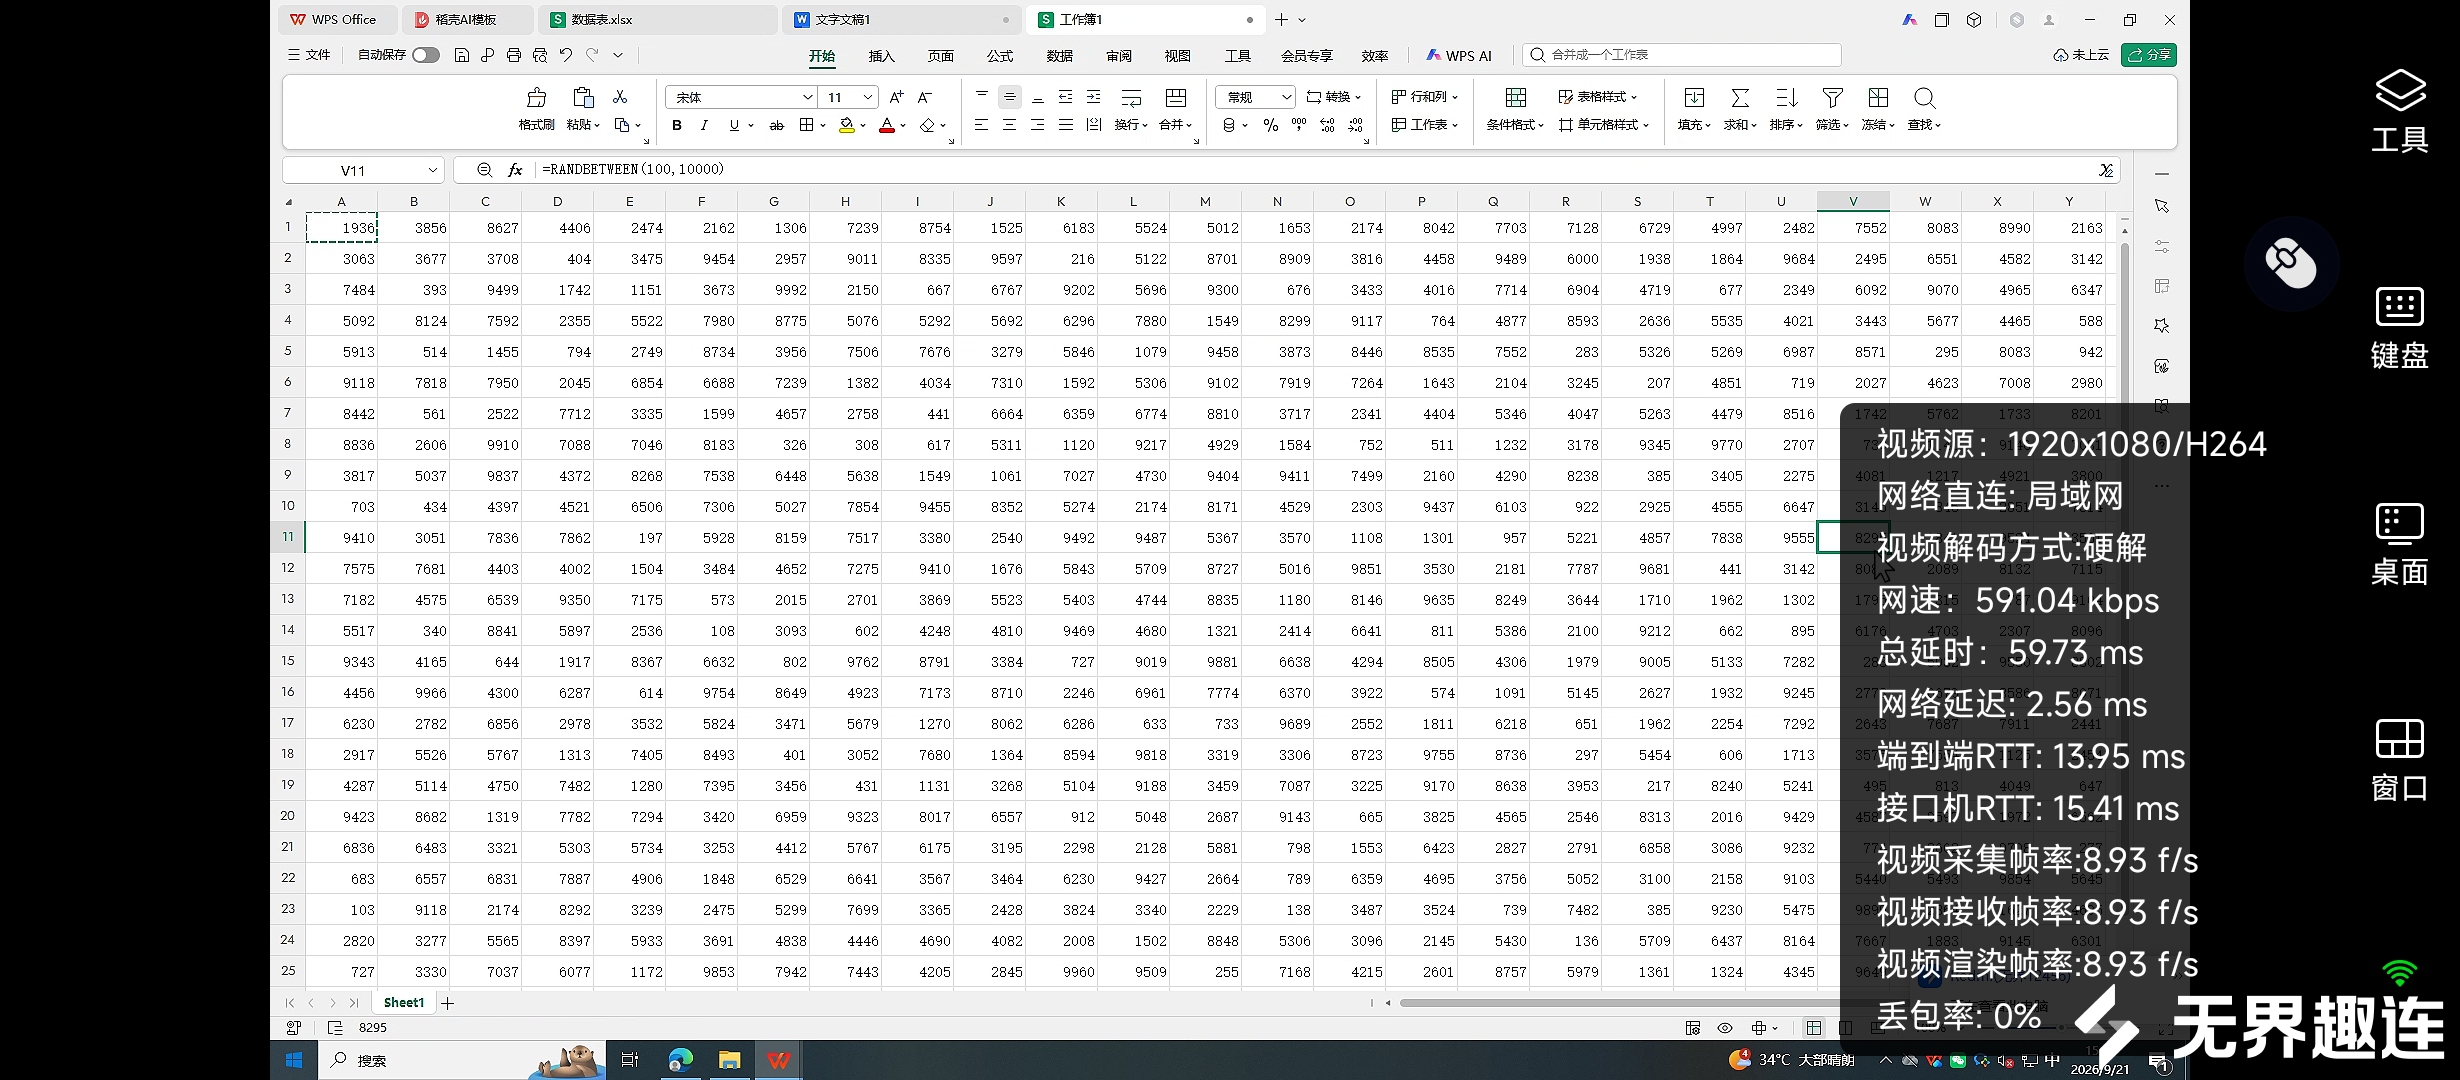
Task: Expand the Name Box dropdown showing V11
Action: (432, 170)
